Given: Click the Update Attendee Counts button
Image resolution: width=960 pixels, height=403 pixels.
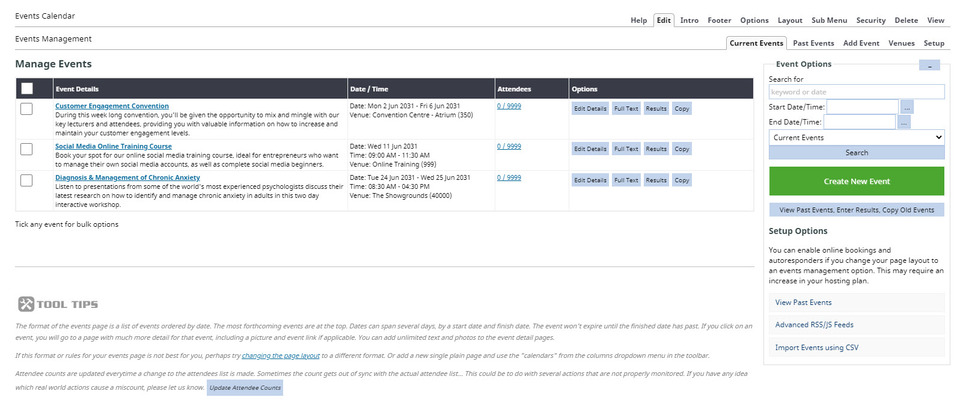Looking at the screenshot, I should [245, 387].
